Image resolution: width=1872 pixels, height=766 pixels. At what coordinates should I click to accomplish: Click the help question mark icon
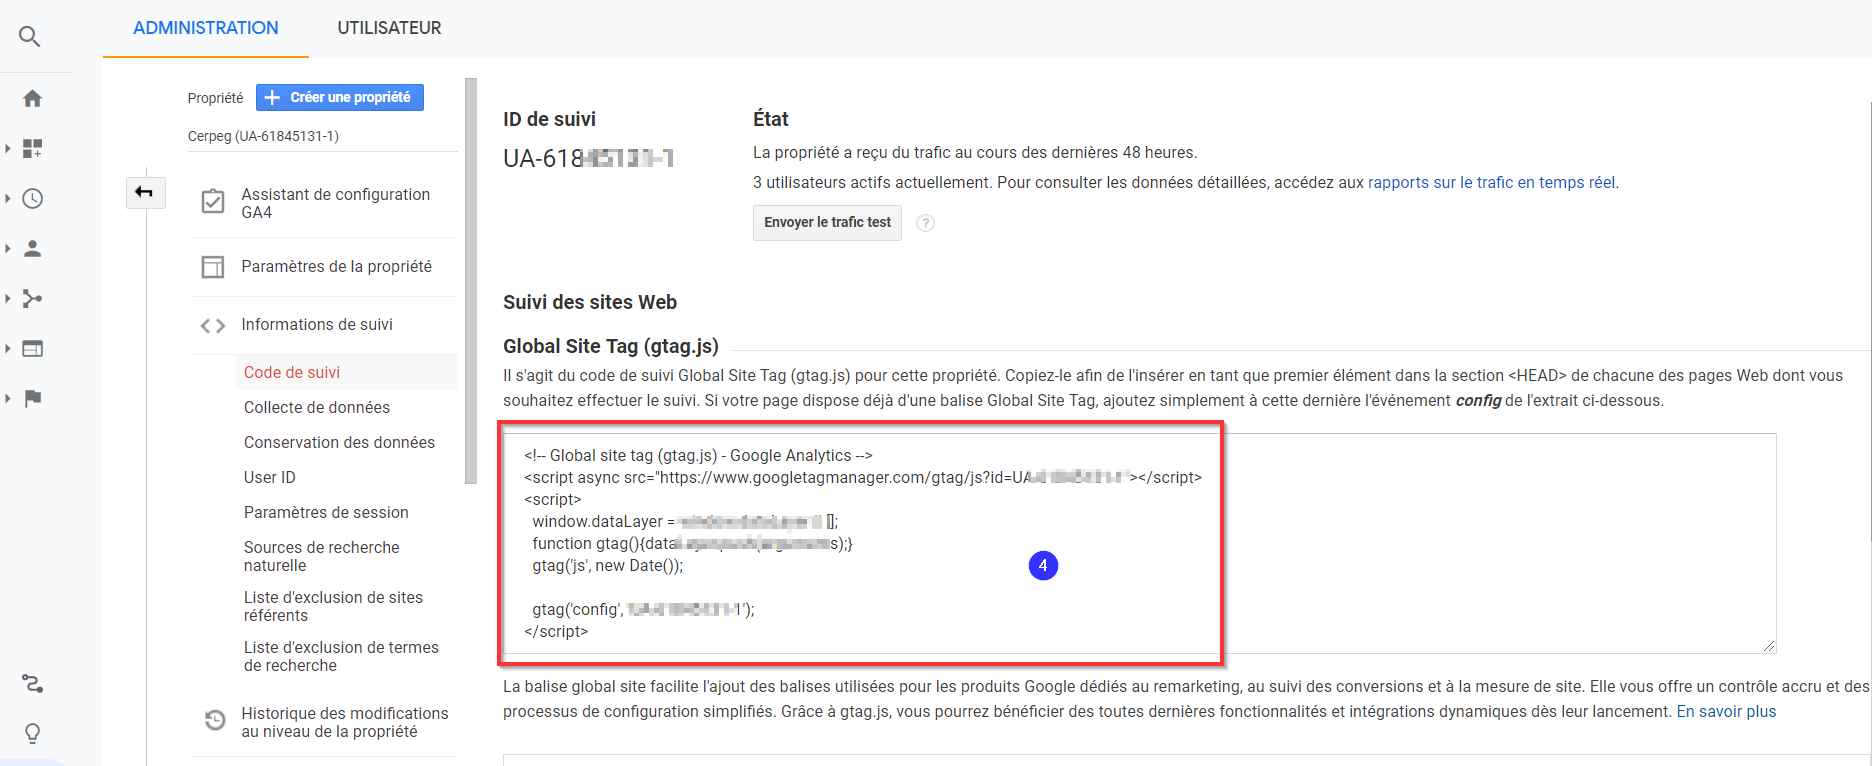tap(926, 223)
